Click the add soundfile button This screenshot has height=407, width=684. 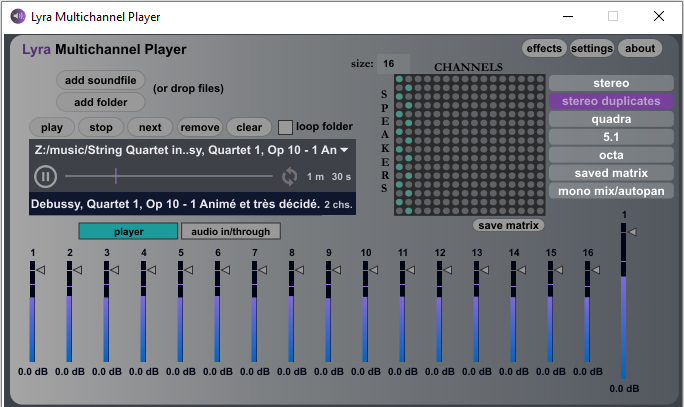100,80
